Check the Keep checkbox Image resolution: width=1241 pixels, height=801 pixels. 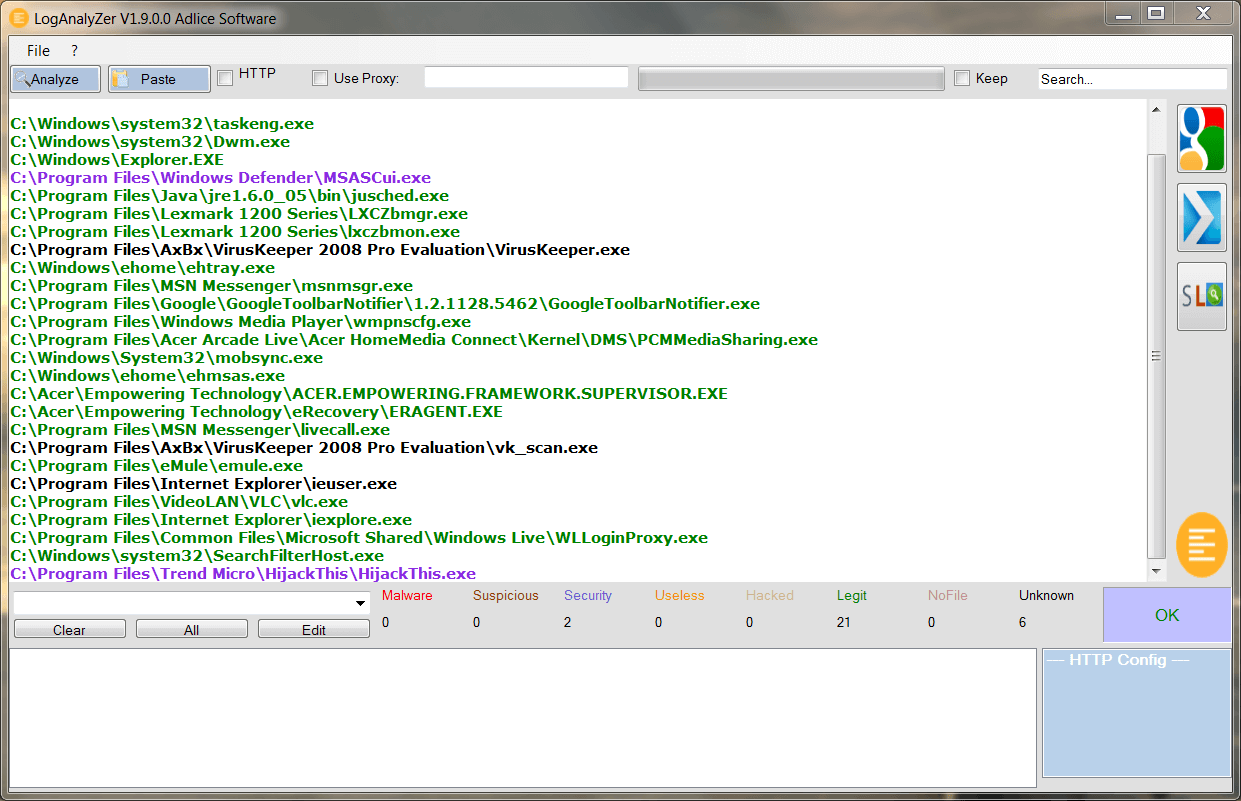pos(962,78)
